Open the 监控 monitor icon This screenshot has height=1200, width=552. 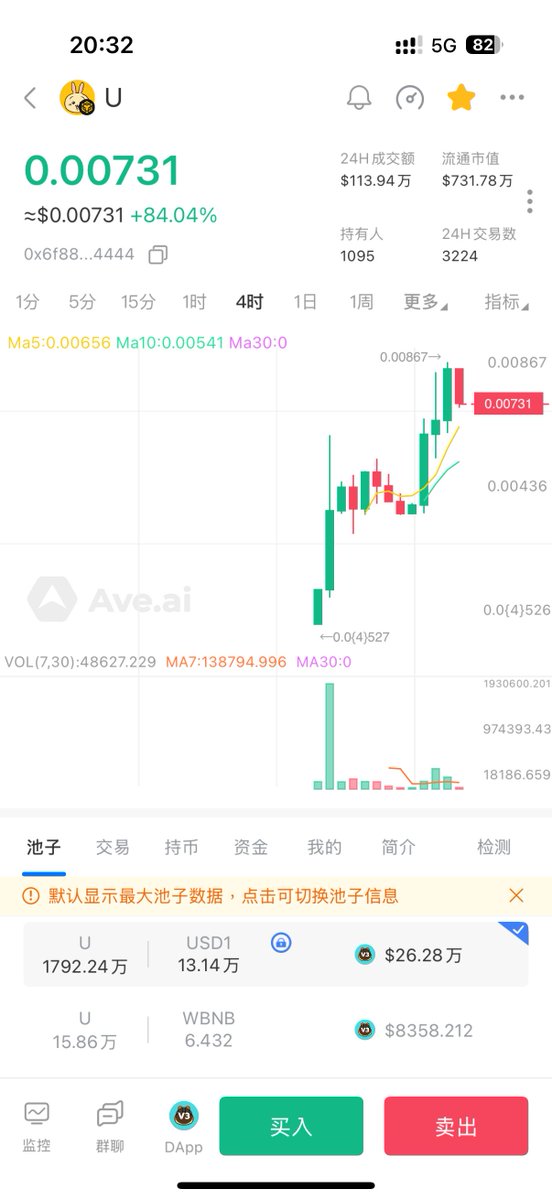click(x=36, y=1126)
